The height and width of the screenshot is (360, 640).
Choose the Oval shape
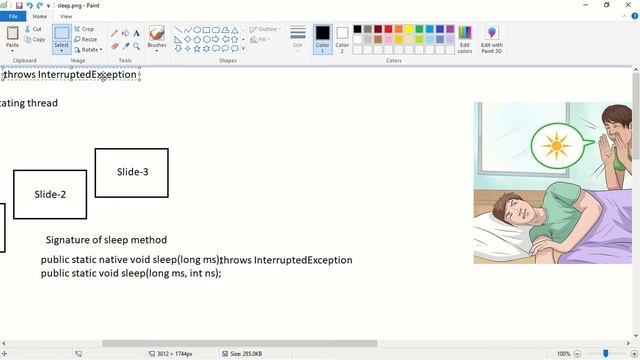click(x=197, y=30)
